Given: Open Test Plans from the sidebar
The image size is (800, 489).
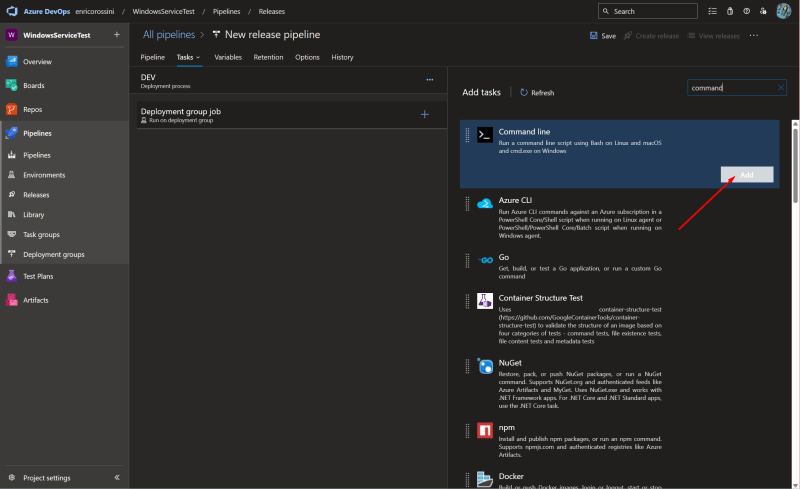Looking at the screenshot, I should (x=38, y=277).
